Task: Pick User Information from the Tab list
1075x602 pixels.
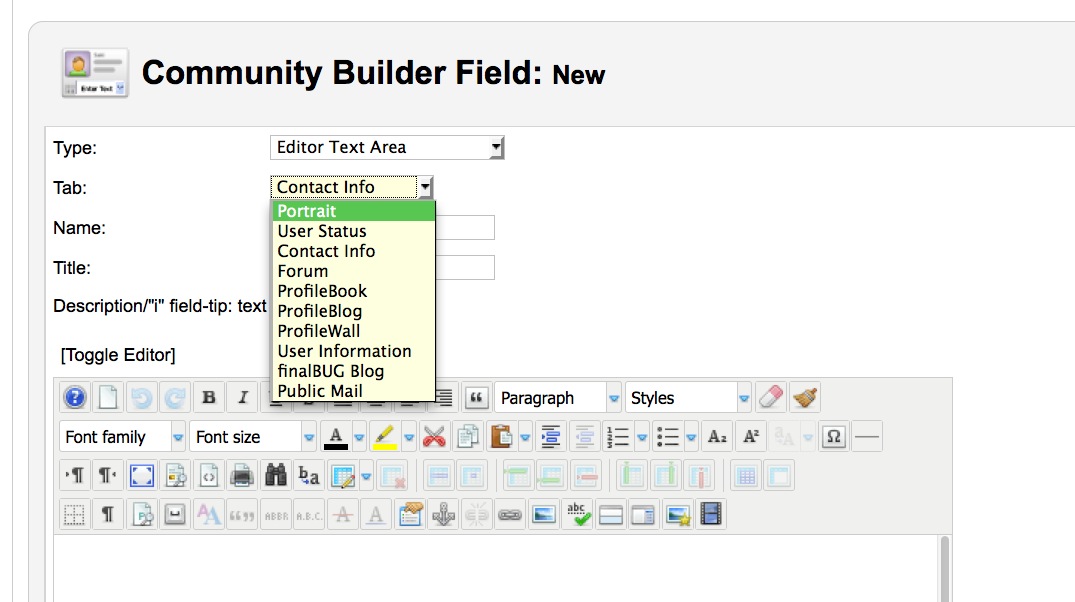Action: pyautogui.click(x=354, y=351)
